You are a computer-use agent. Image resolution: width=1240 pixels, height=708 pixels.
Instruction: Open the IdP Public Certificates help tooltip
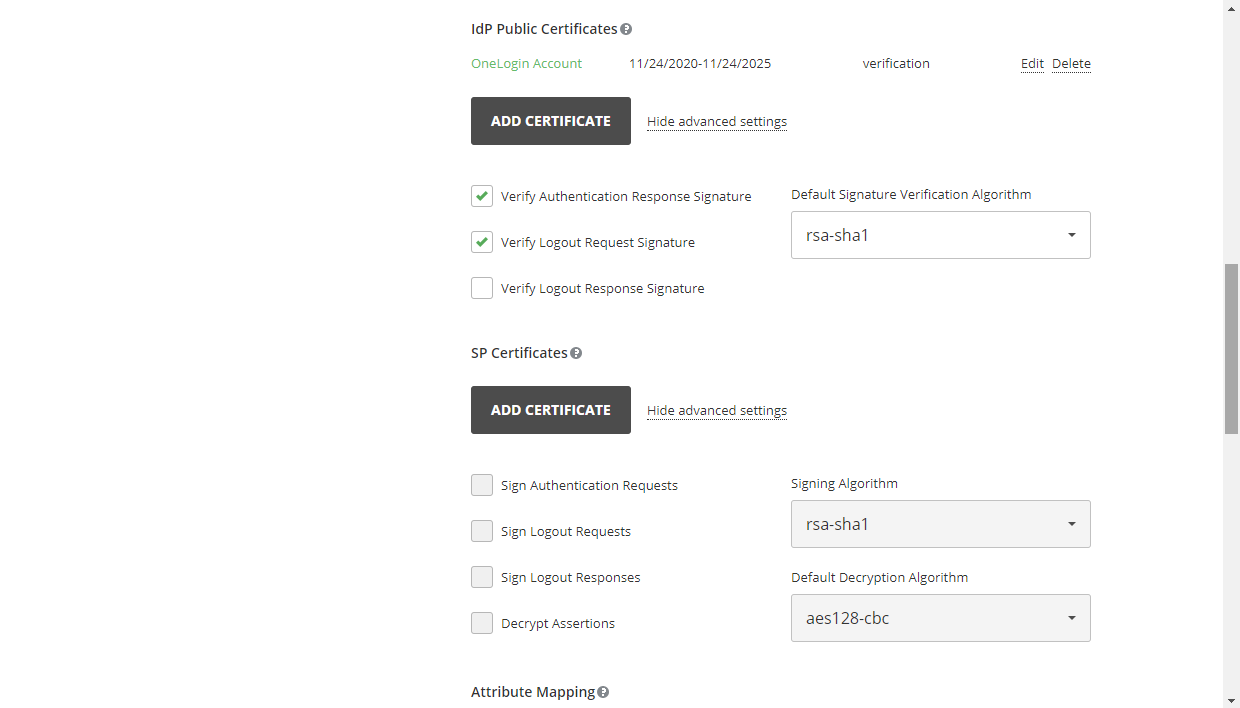click(x=626, y=28)
